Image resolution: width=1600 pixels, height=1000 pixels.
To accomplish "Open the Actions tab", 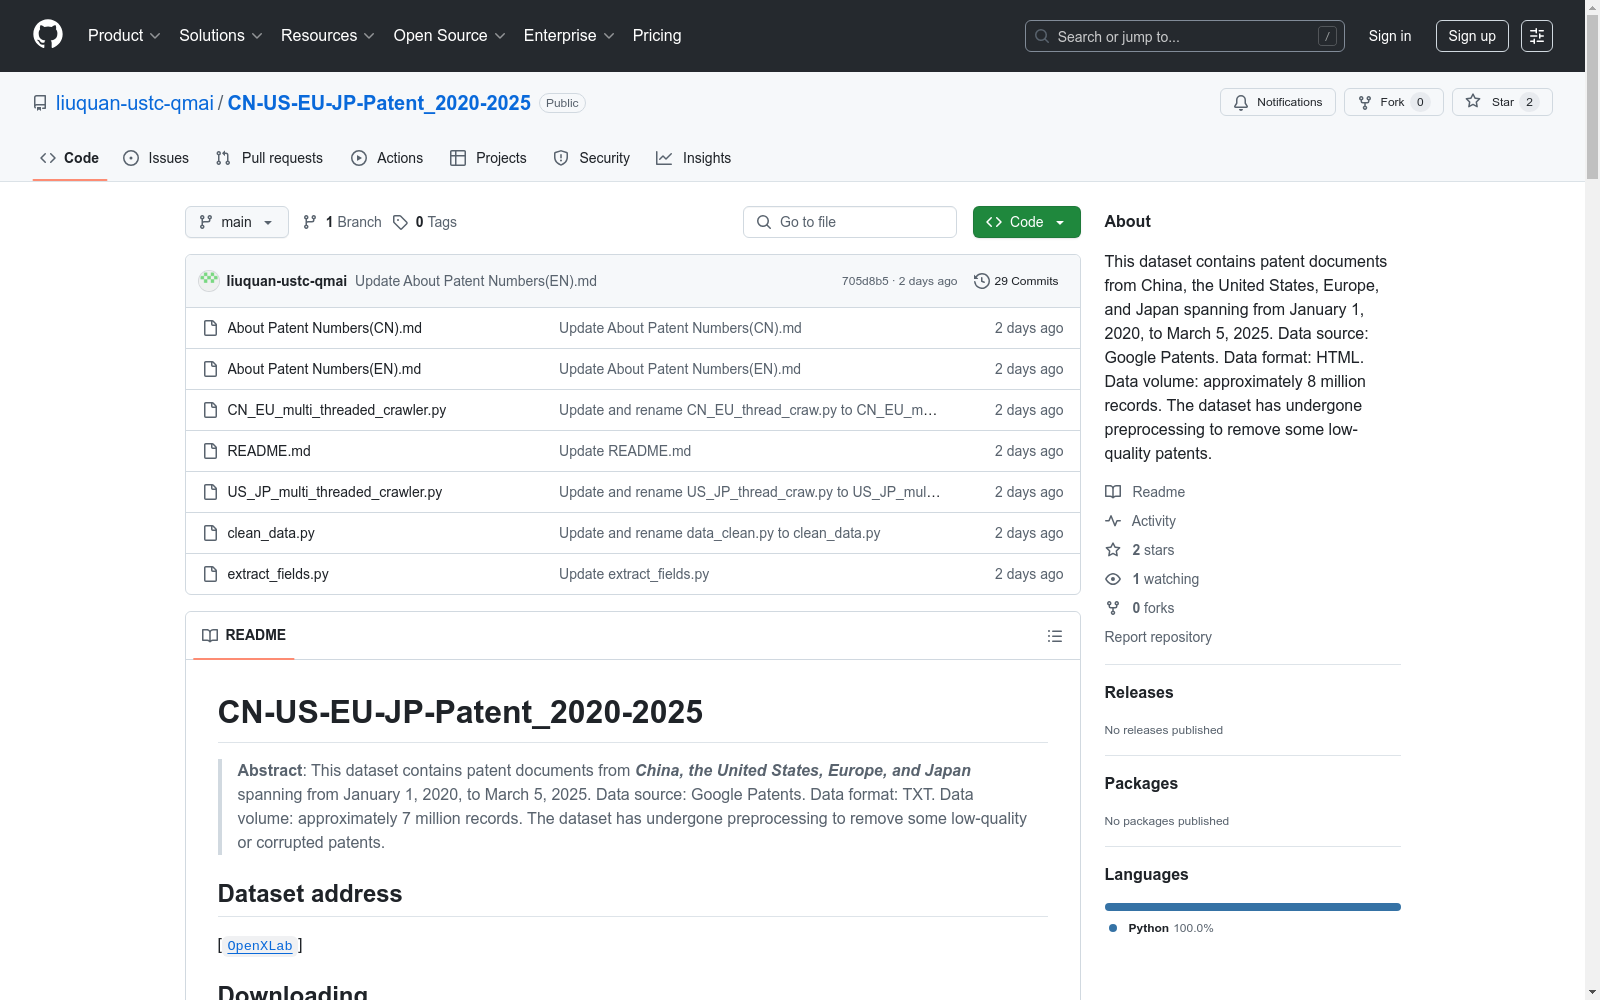I will pyautogui.click(x=387, y=158).
